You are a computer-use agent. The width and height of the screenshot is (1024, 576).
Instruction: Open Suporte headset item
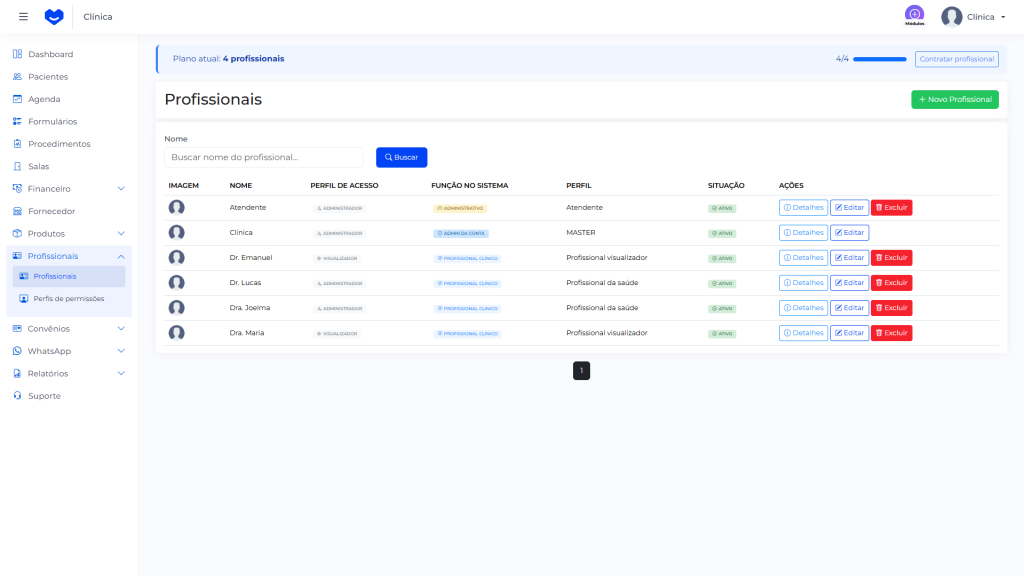point(44,396)
